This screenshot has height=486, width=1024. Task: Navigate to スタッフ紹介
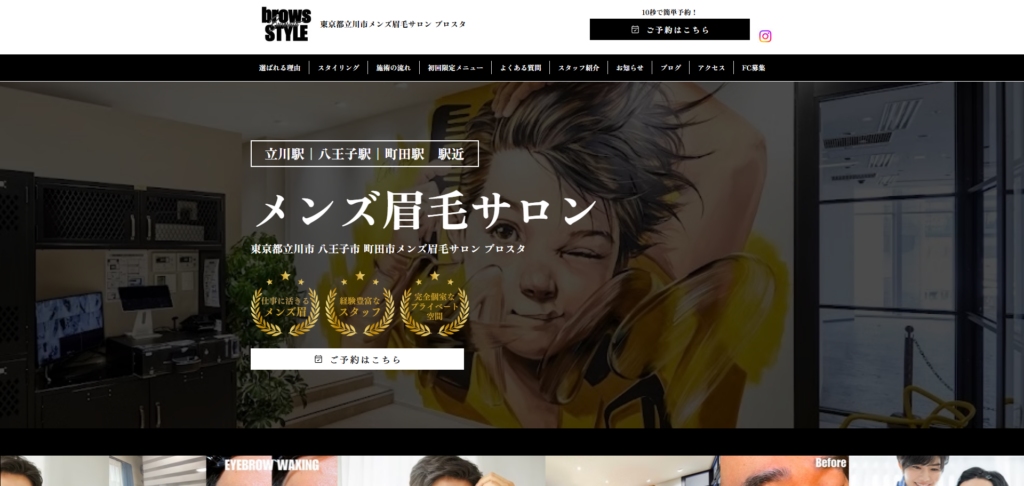coord(579,68)
